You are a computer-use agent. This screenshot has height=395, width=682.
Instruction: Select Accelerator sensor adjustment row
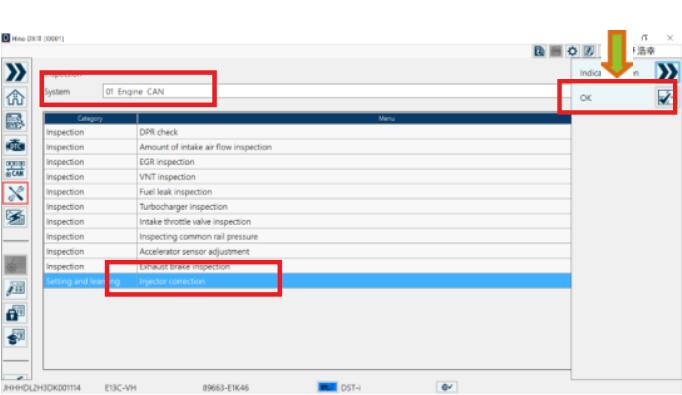click(307, 251)
